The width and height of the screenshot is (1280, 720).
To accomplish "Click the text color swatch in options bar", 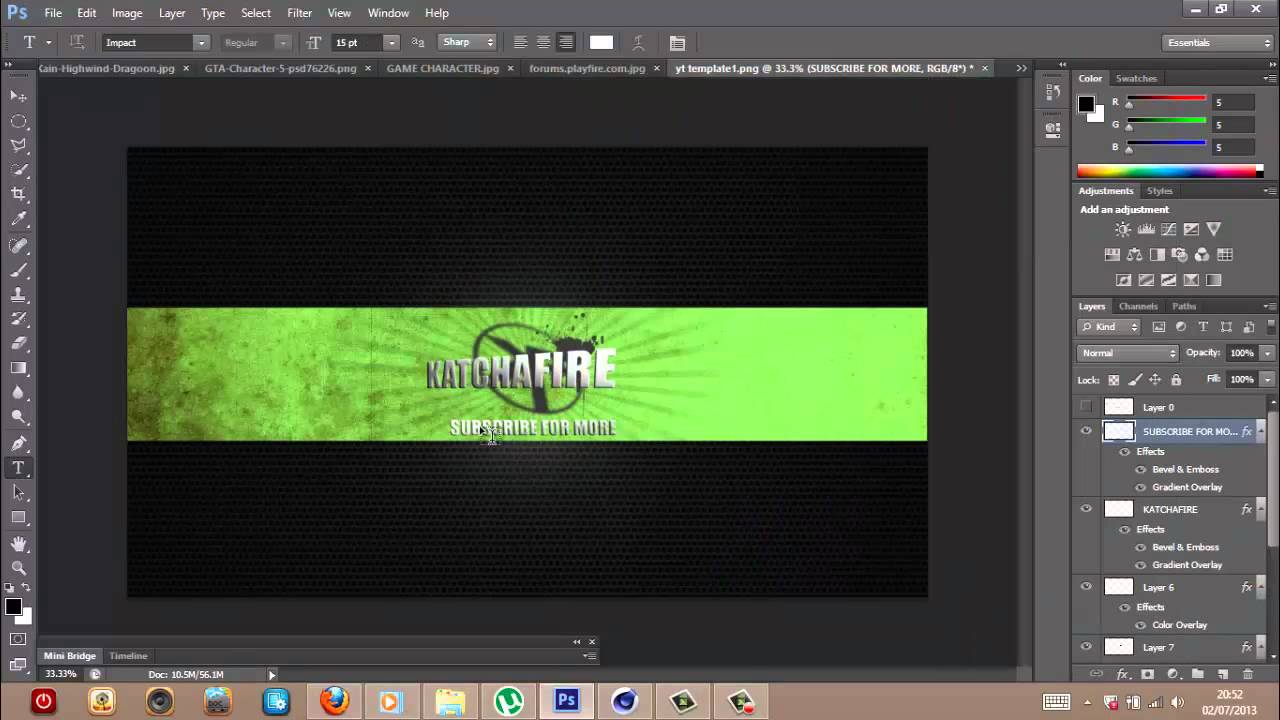I will pos(601,42).
